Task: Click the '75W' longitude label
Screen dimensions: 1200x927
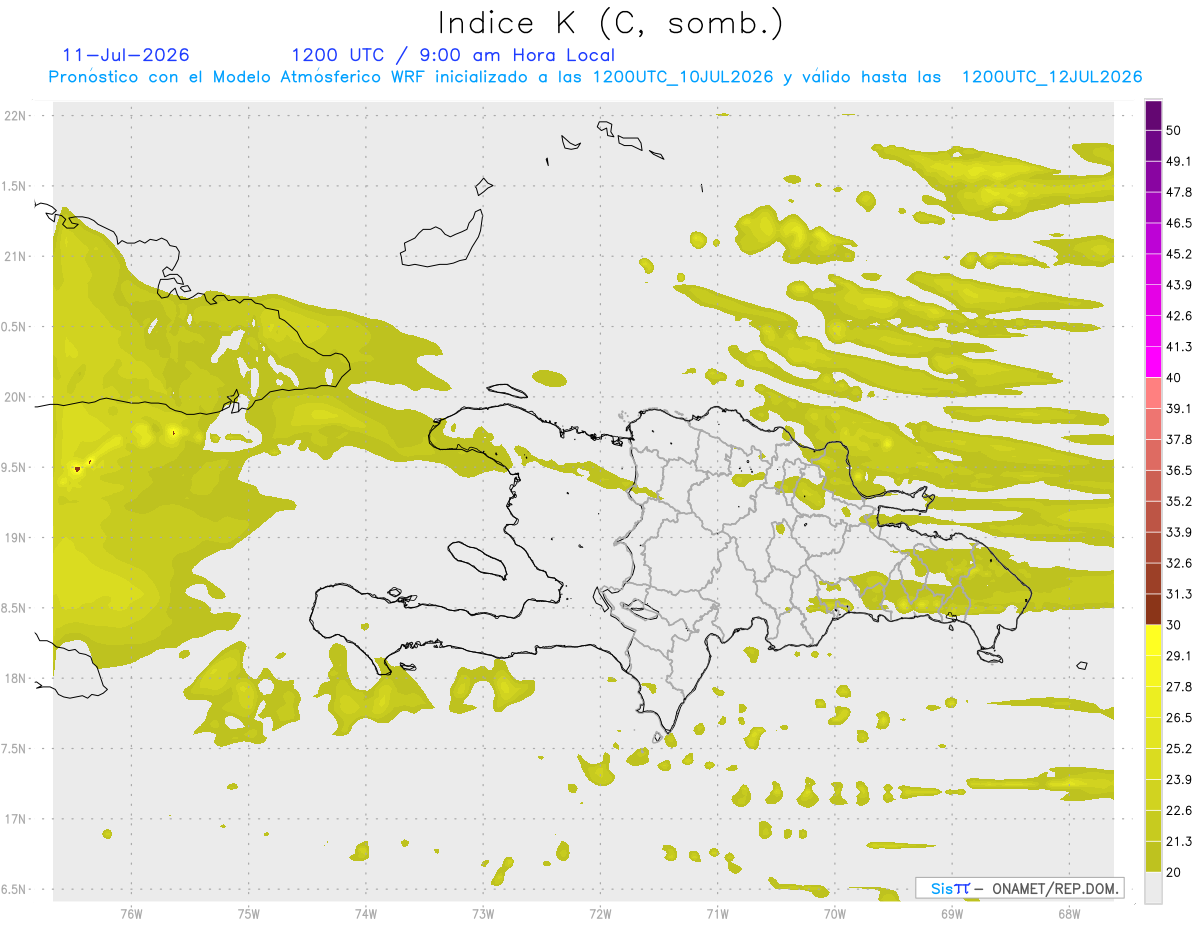Action: 248,914
